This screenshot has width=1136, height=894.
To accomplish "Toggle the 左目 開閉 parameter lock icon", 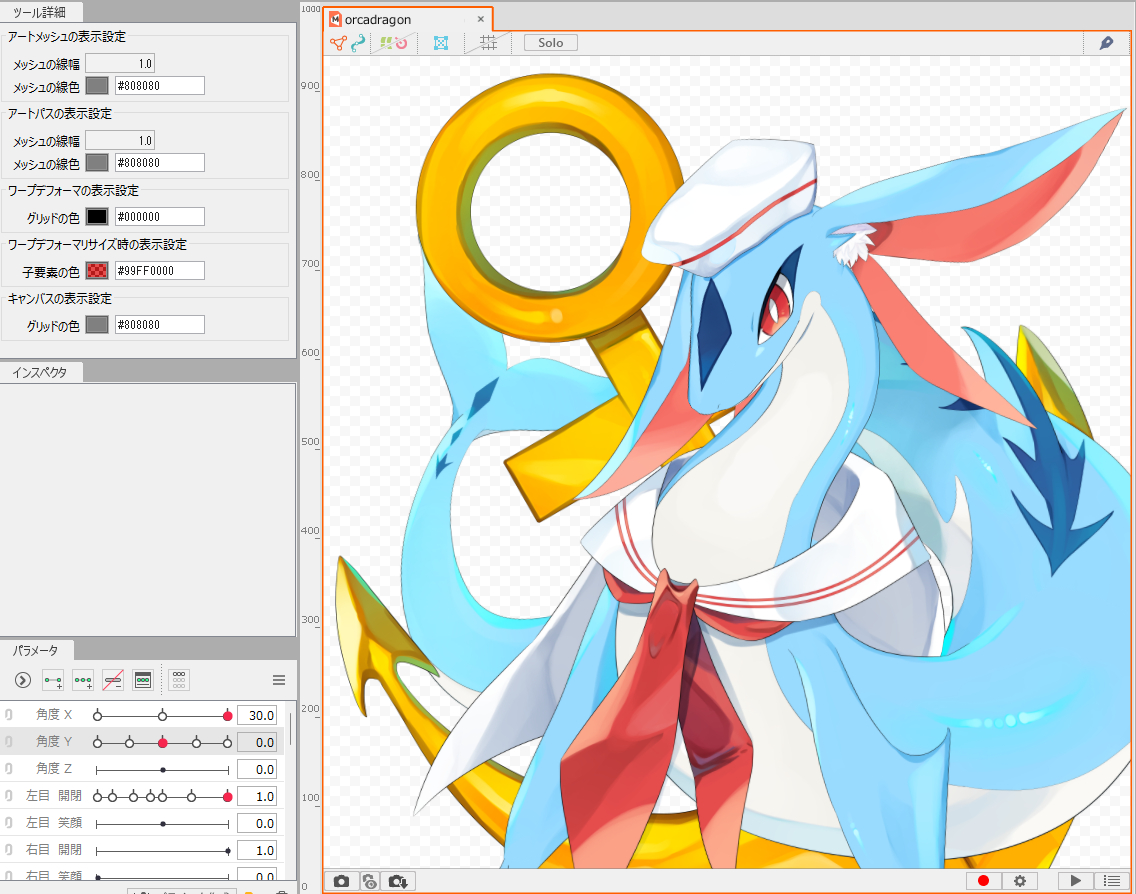I will point(9,795).
